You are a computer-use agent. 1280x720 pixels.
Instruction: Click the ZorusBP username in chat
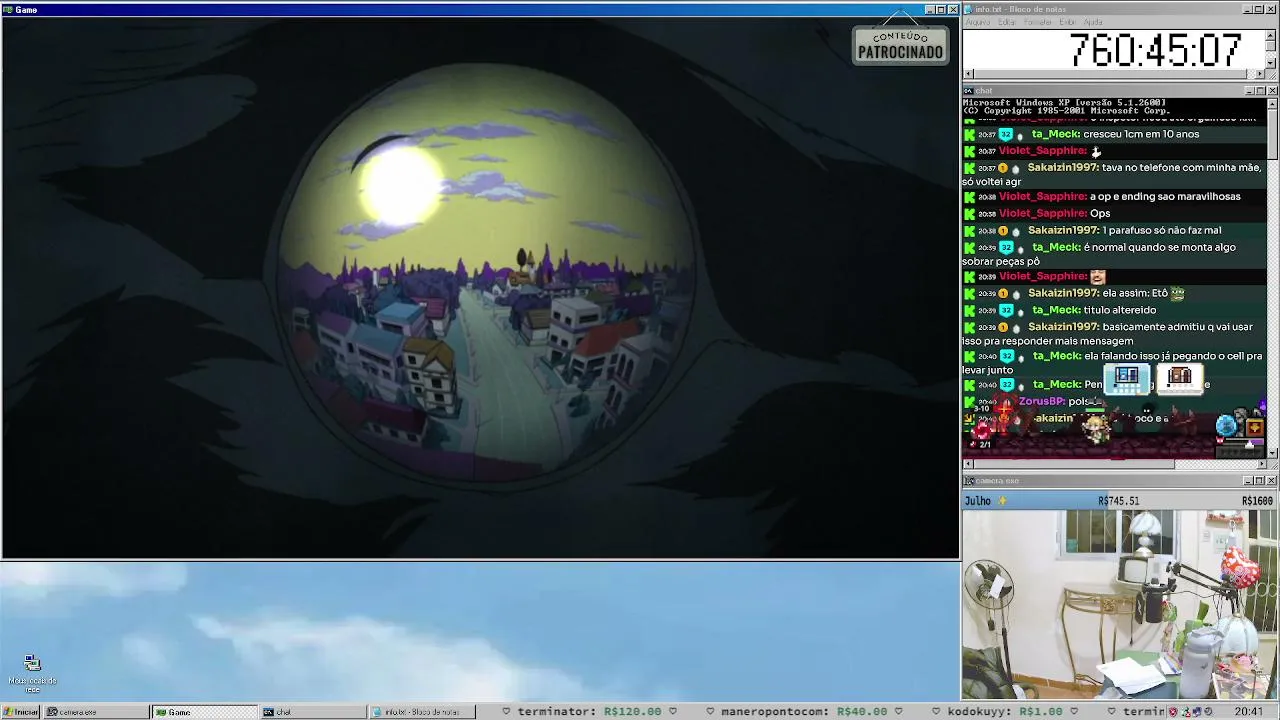pyautogui.click(x=1041, y=401)
